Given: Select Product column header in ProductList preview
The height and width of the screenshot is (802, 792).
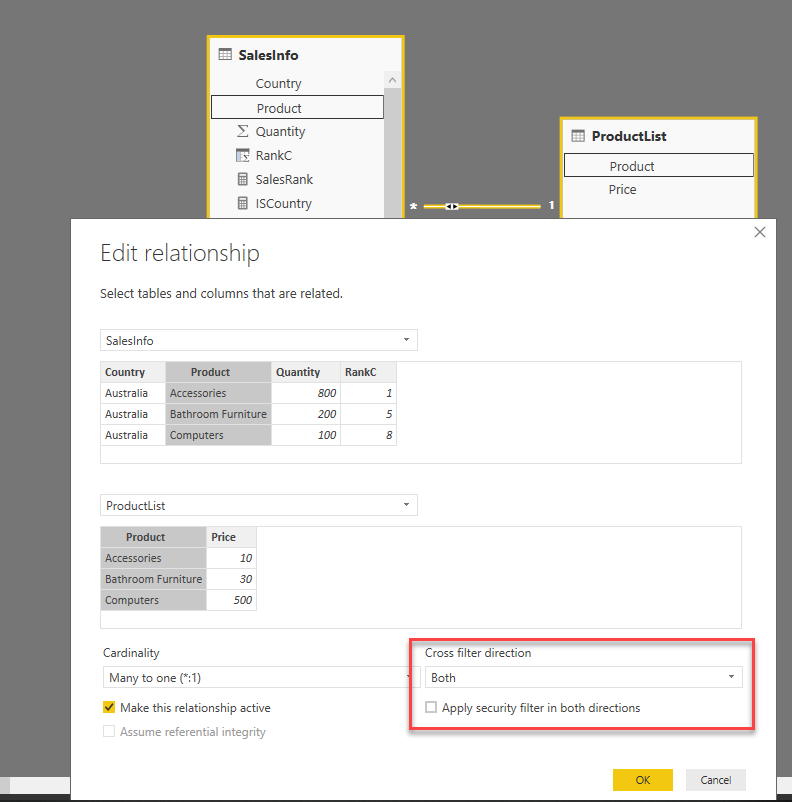Looking at the screenshot, I should [153, 537].
